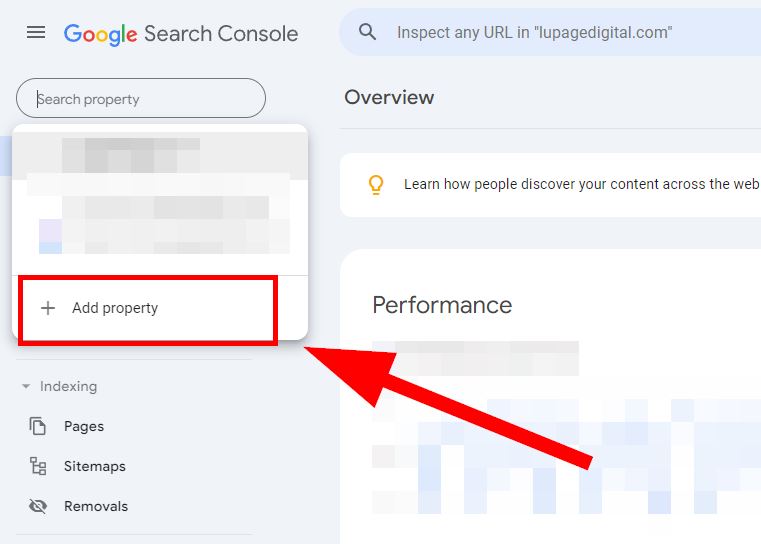
Task: Click the Indexing section label
Action: coord(68,386)
